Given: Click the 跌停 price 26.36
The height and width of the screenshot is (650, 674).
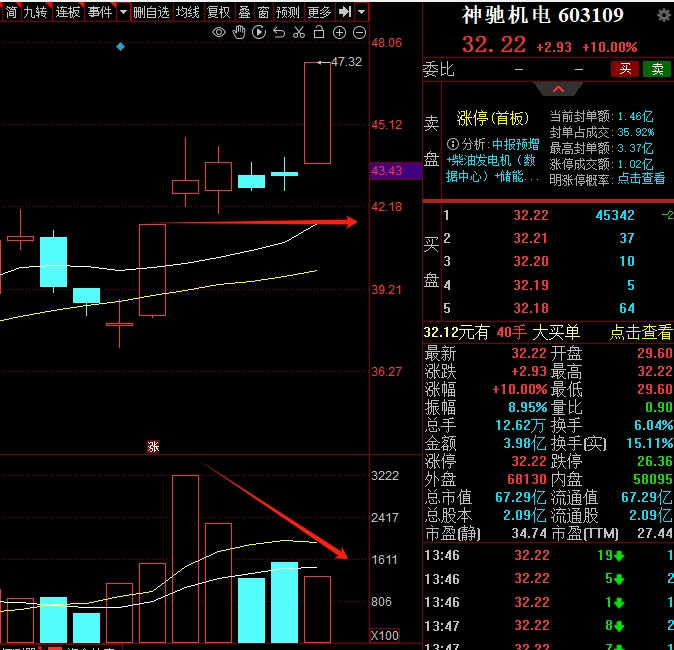Looking at the screenshot, I should click(655, 461).
